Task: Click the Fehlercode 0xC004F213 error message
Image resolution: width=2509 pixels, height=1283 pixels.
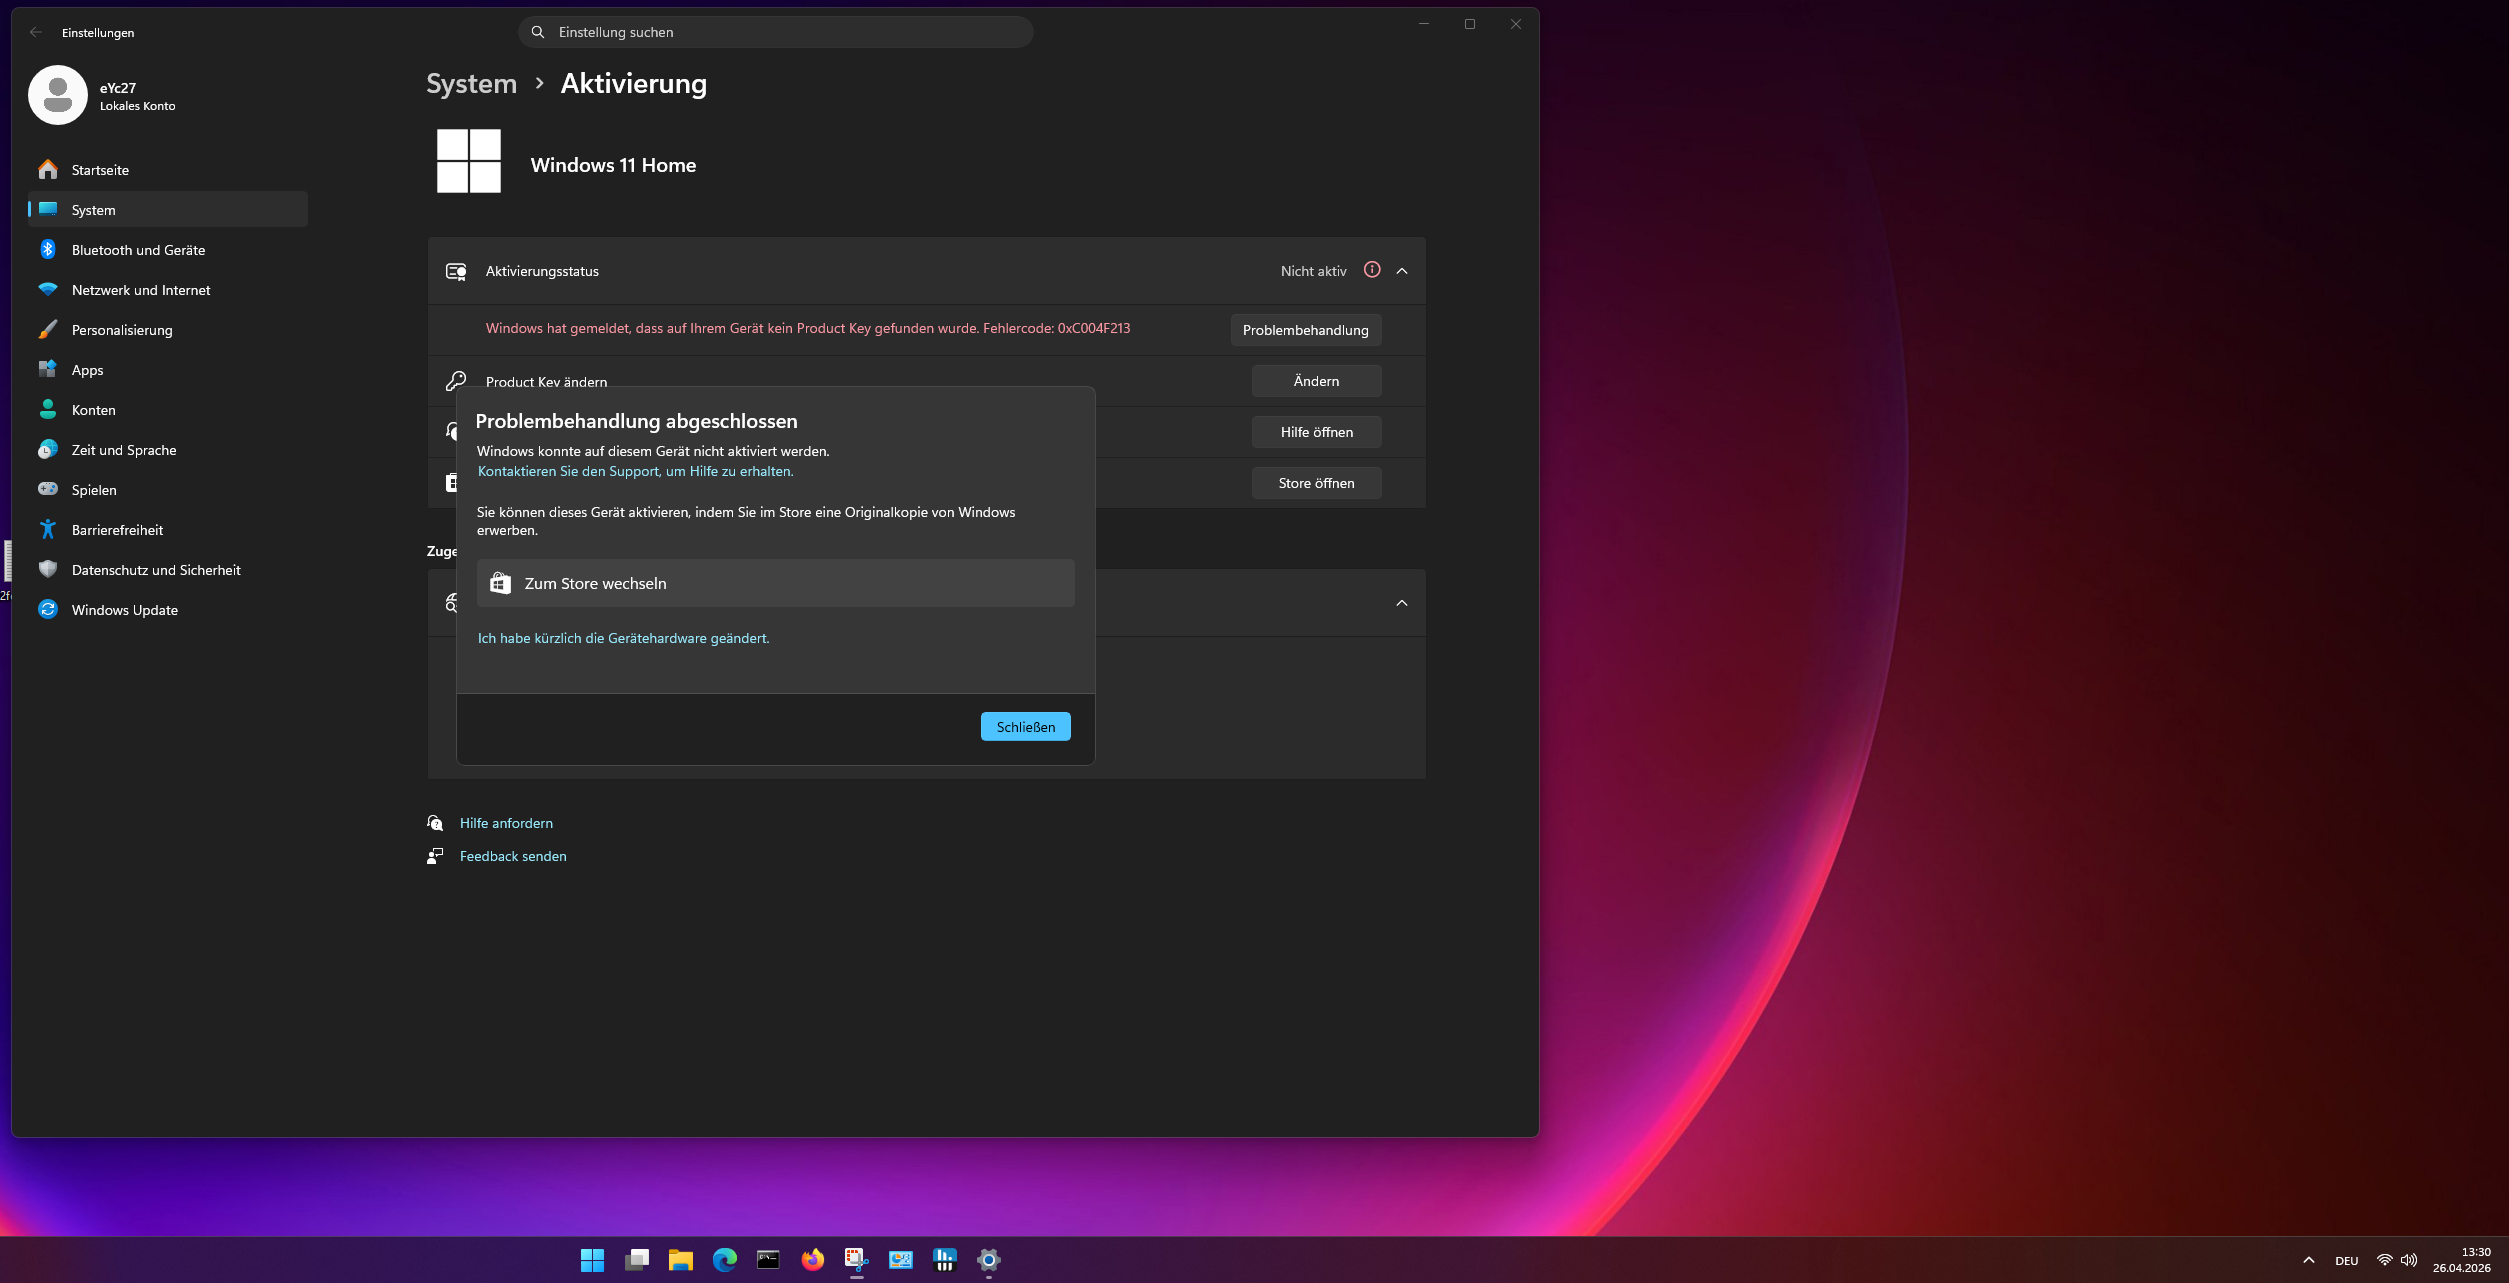Action: (808, 328)
